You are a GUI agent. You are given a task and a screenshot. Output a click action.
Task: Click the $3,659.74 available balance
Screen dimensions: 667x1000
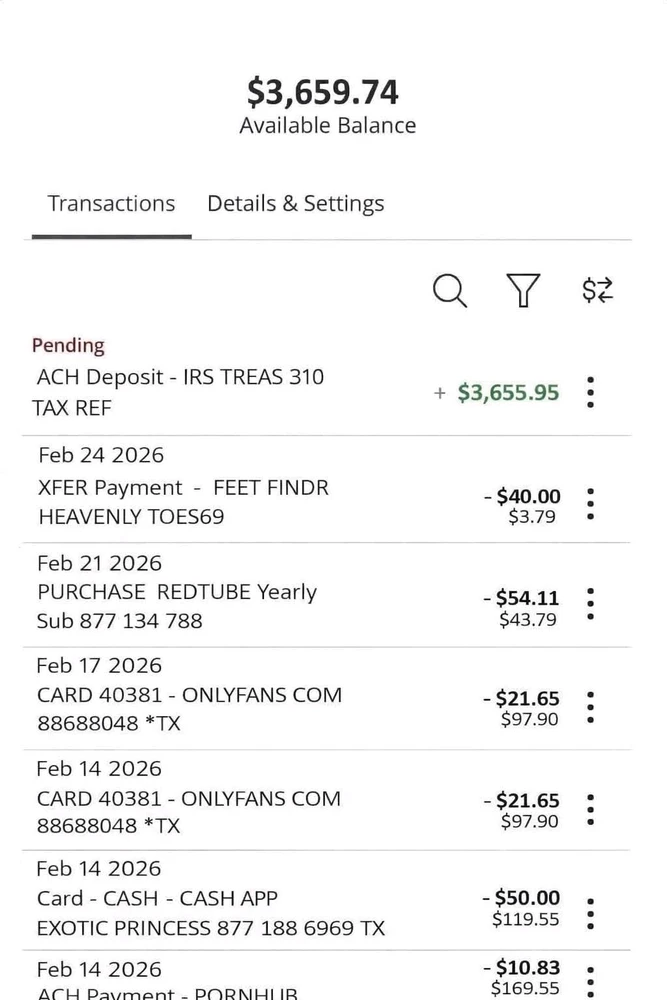pyautogui.click(x=323, y=93)
